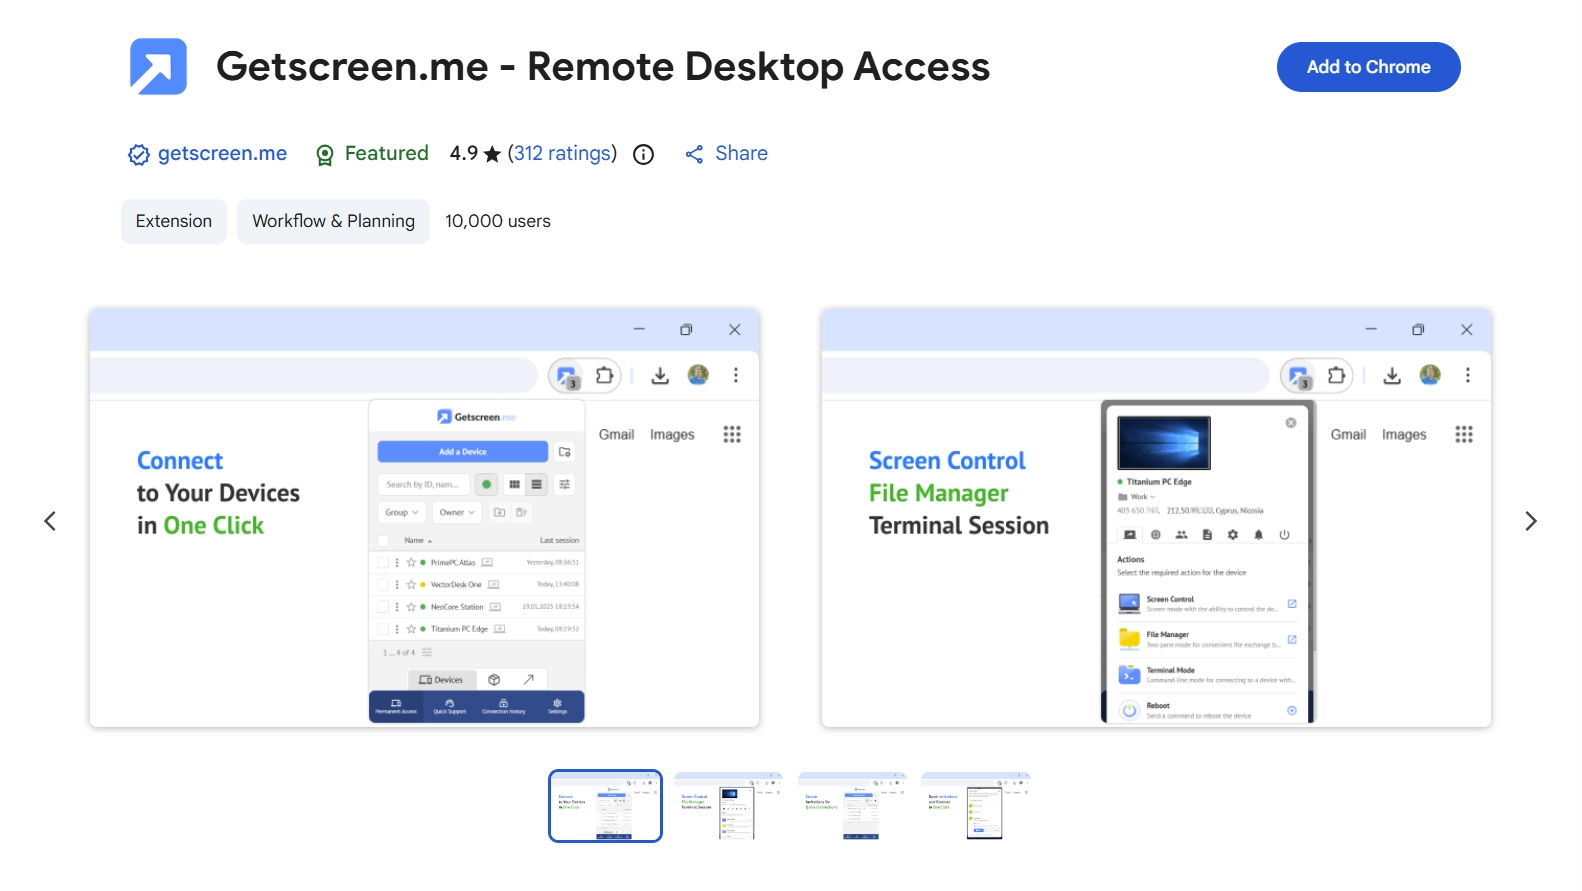Open the ratings info circle icon
The image size is (1582, 891).
[x=644, y=154]
